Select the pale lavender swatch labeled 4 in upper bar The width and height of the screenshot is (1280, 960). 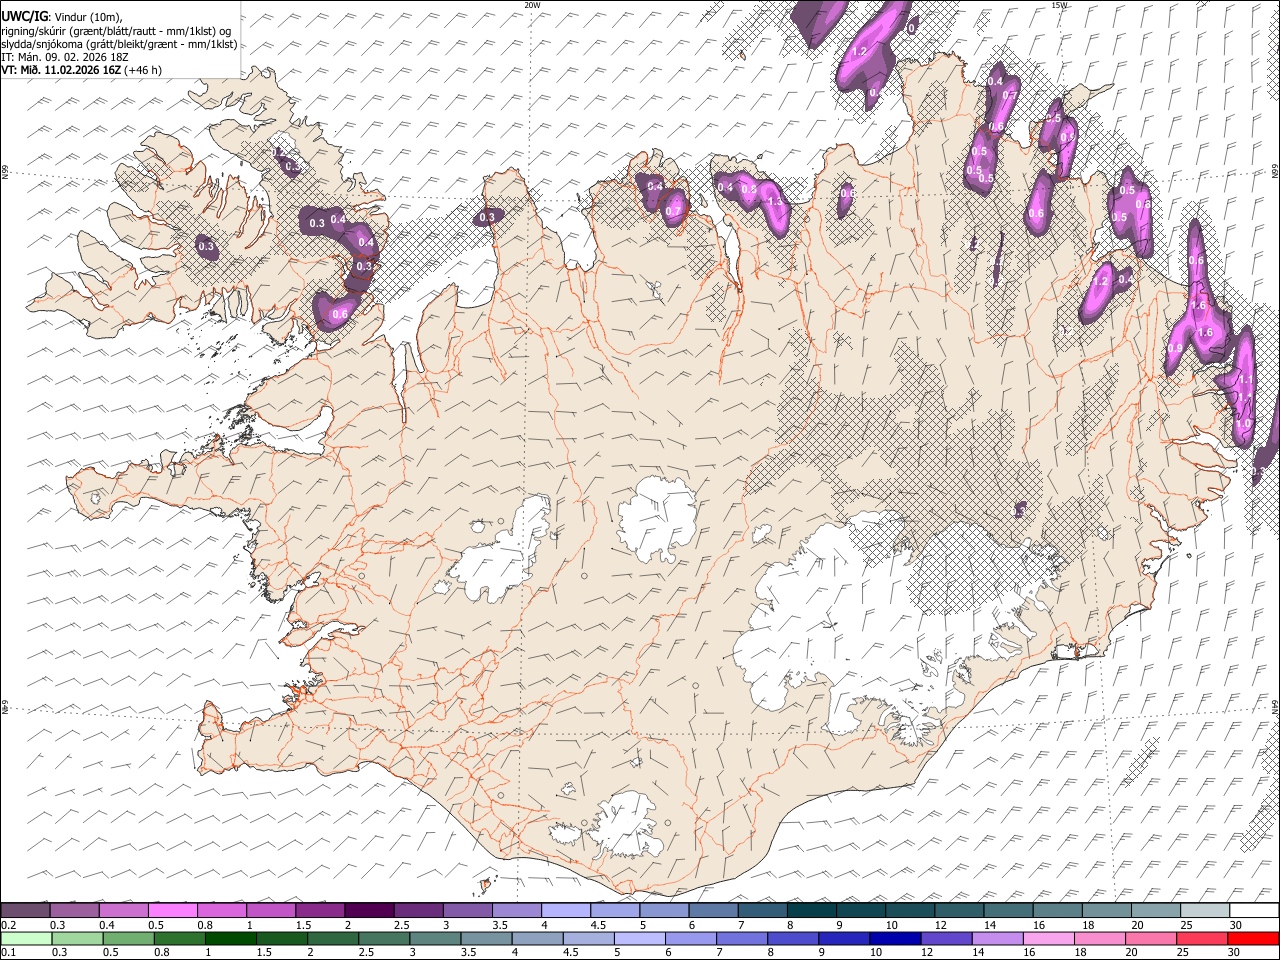(565, 910)
